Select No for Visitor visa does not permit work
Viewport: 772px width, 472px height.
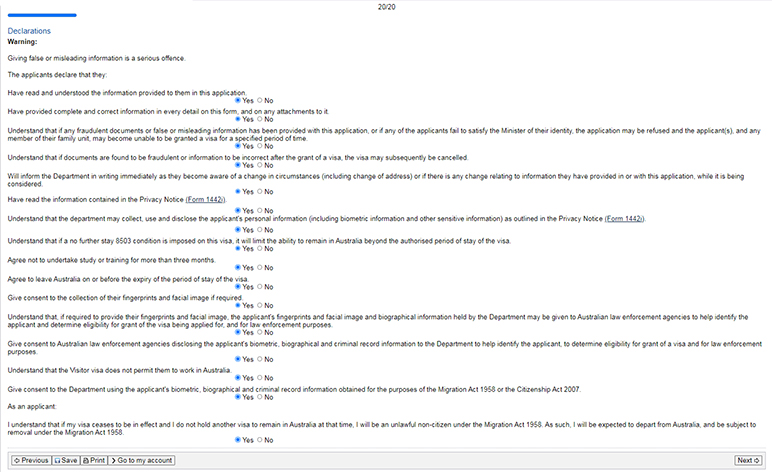click(259, 378)
